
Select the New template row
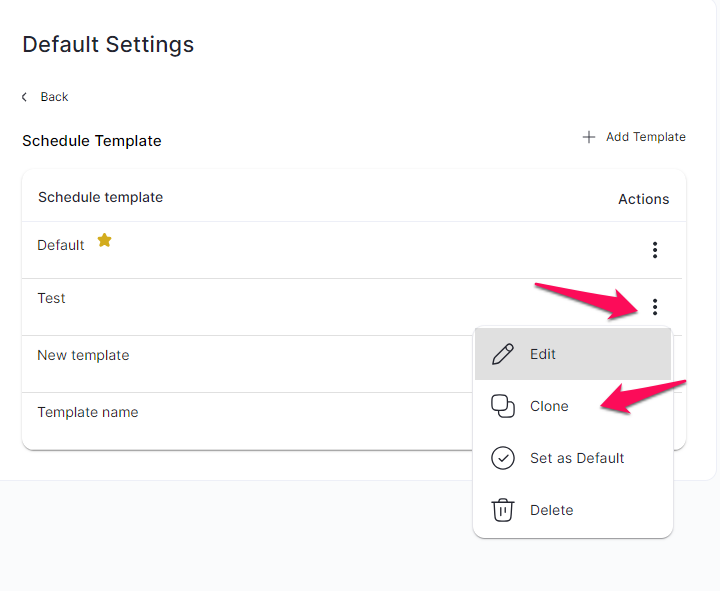(x=248, y=364)
